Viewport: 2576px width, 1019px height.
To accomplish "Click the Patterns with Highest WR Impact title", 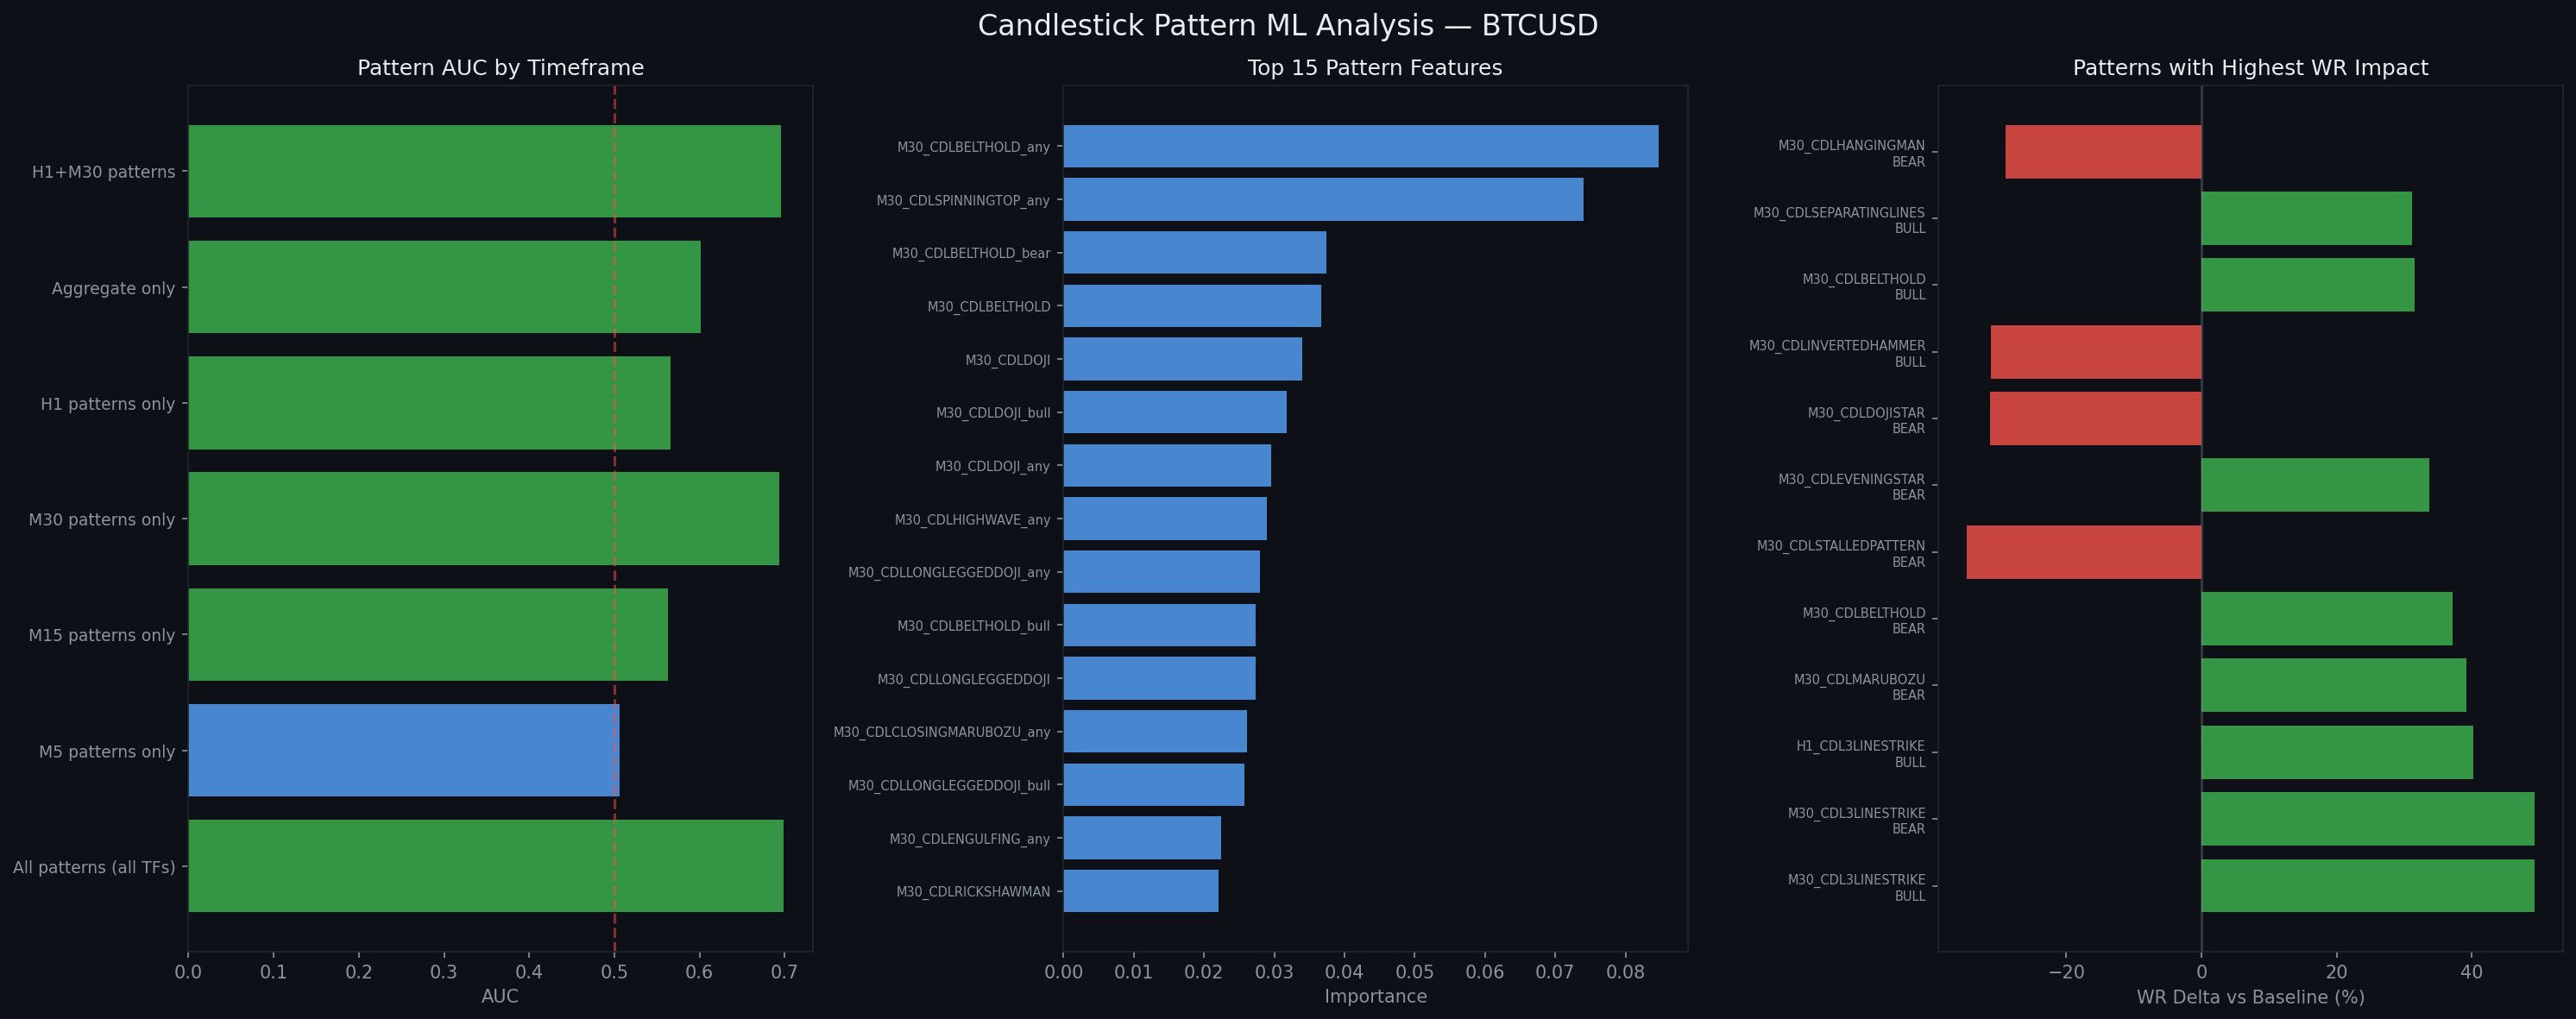I will click(x=2249, y=67).
